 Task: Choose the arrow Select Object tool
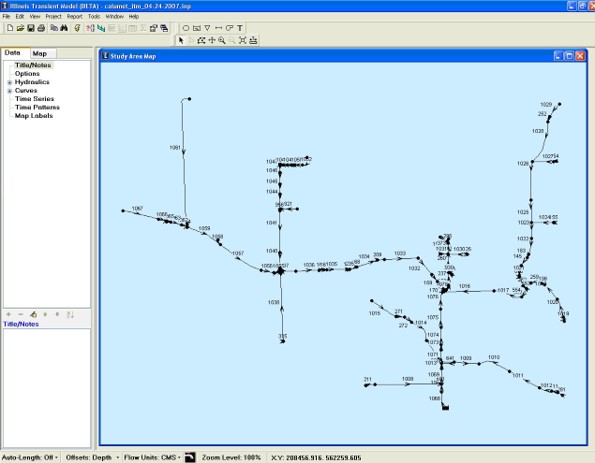pyautogui.click(x=181, y=40)
